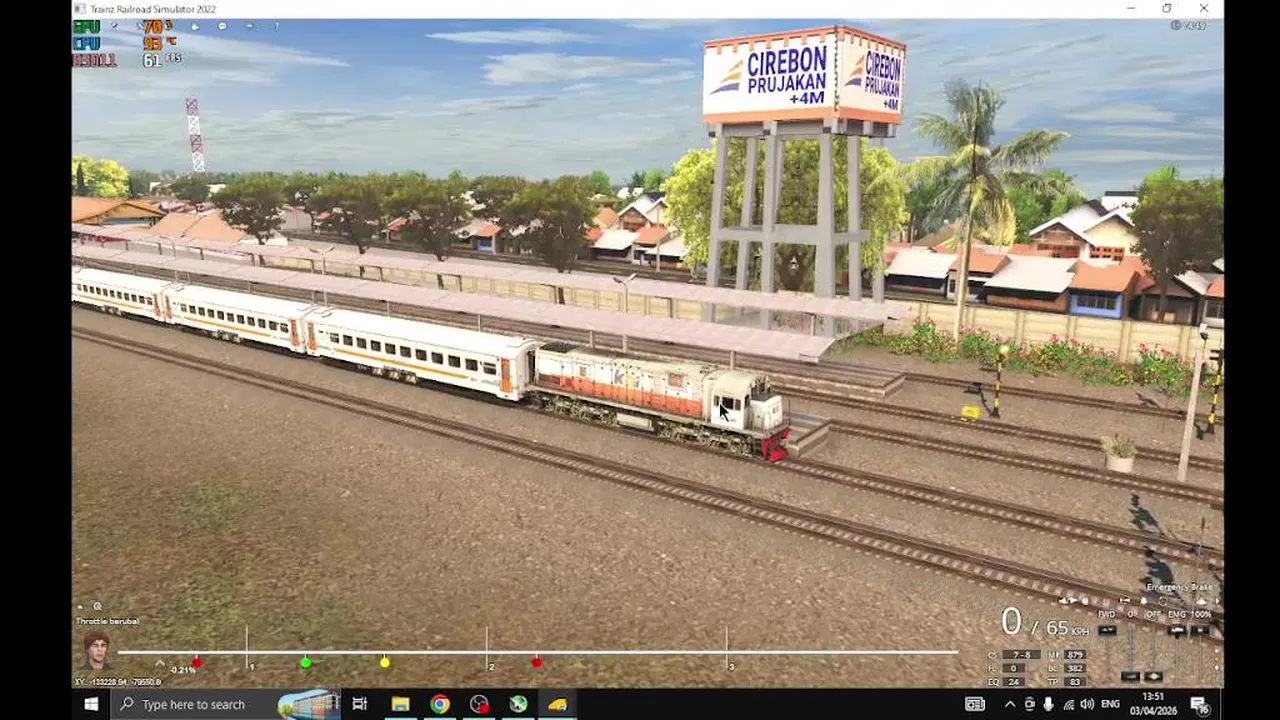Click the red signal marker after mark 2
This screenshot has width=1280, height=720.
(x=537, y=662)
